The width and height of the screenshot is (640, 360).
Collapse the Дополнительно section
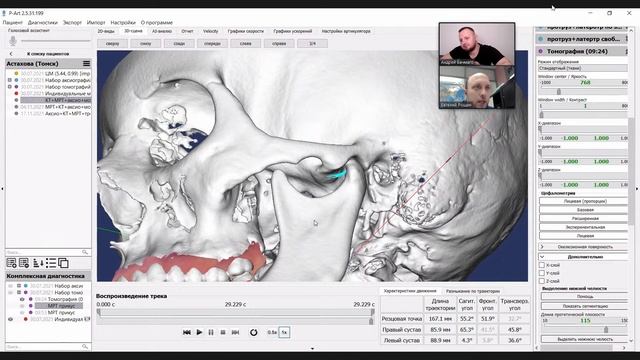point(583,257)
